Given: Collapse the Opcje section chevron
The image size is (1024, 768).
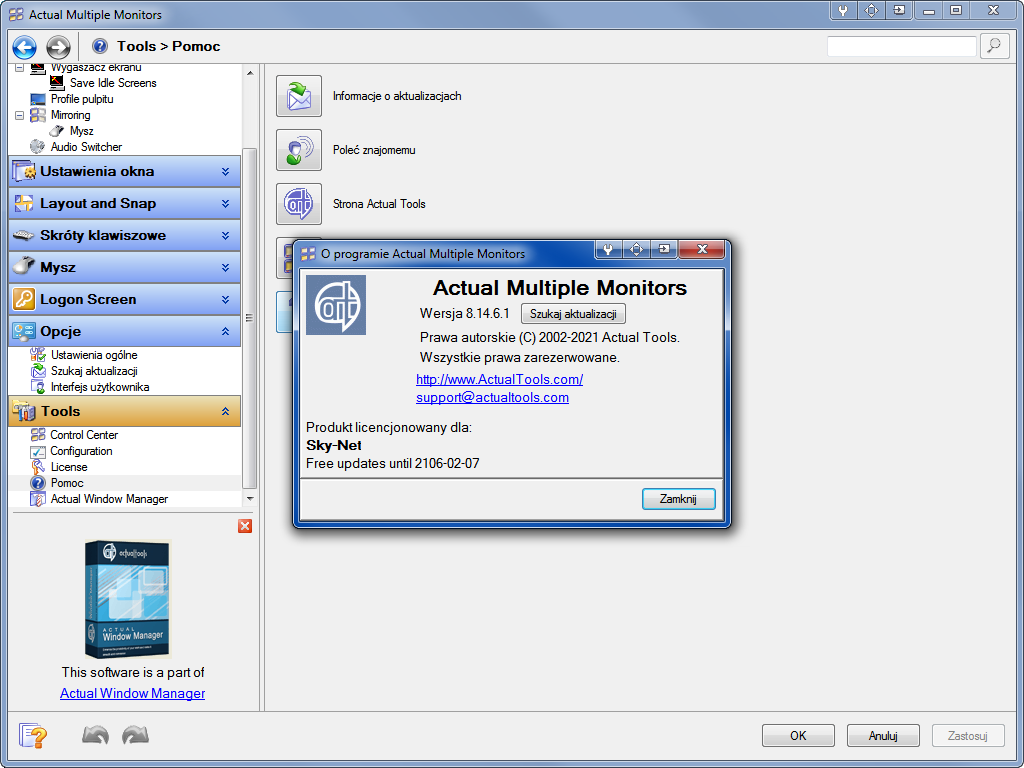Looking at the screenshot, I should point(225,331).
